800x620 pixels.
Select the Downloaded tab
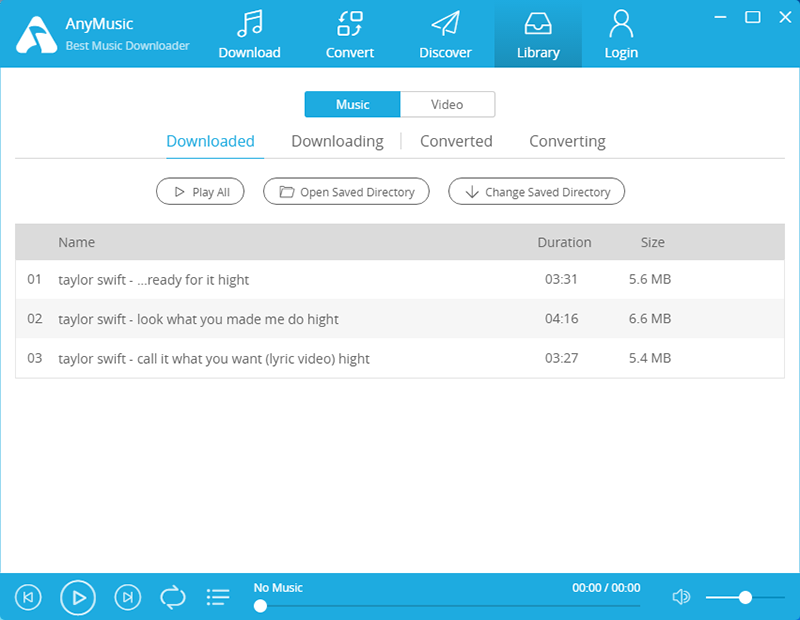[x=210, y=141]
